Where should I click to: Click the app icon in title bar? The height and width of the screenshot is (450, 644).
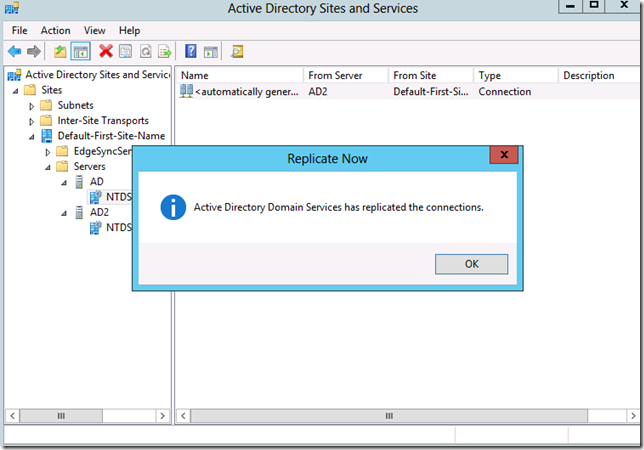click(12, 8)
